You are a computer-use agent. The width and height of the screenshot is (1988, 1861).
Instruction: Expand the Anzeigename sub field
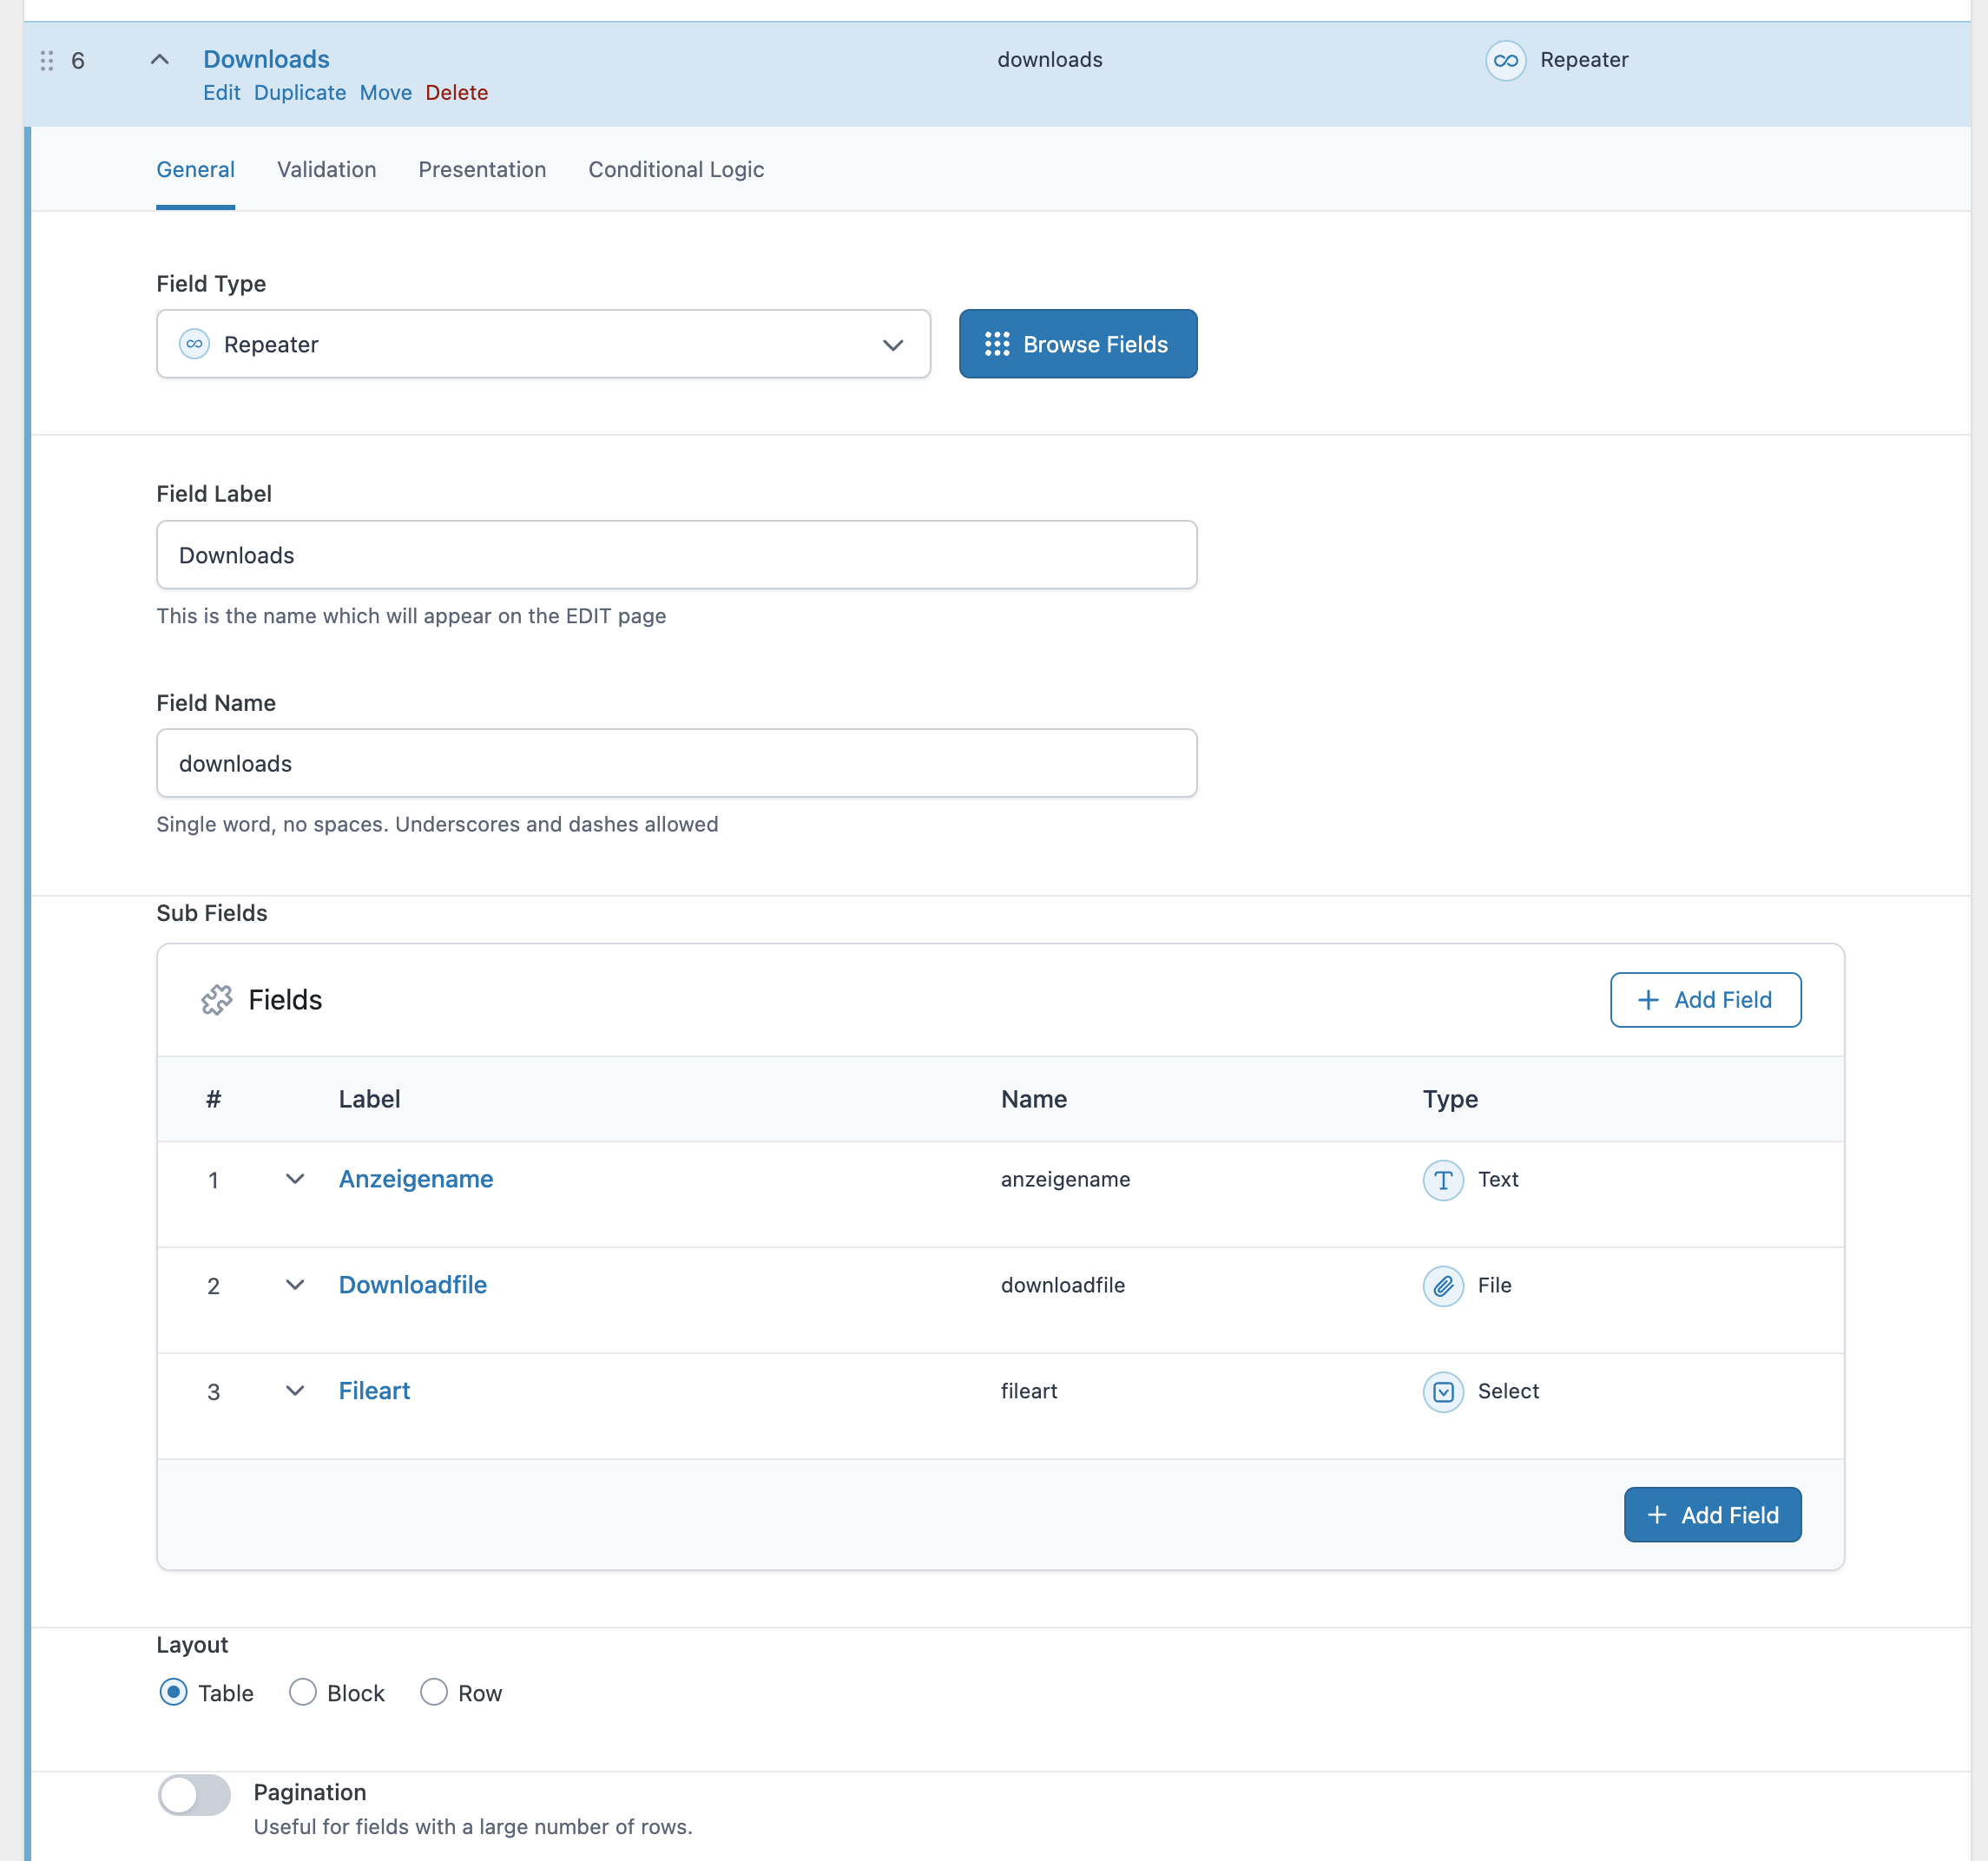pos(294,1179)
